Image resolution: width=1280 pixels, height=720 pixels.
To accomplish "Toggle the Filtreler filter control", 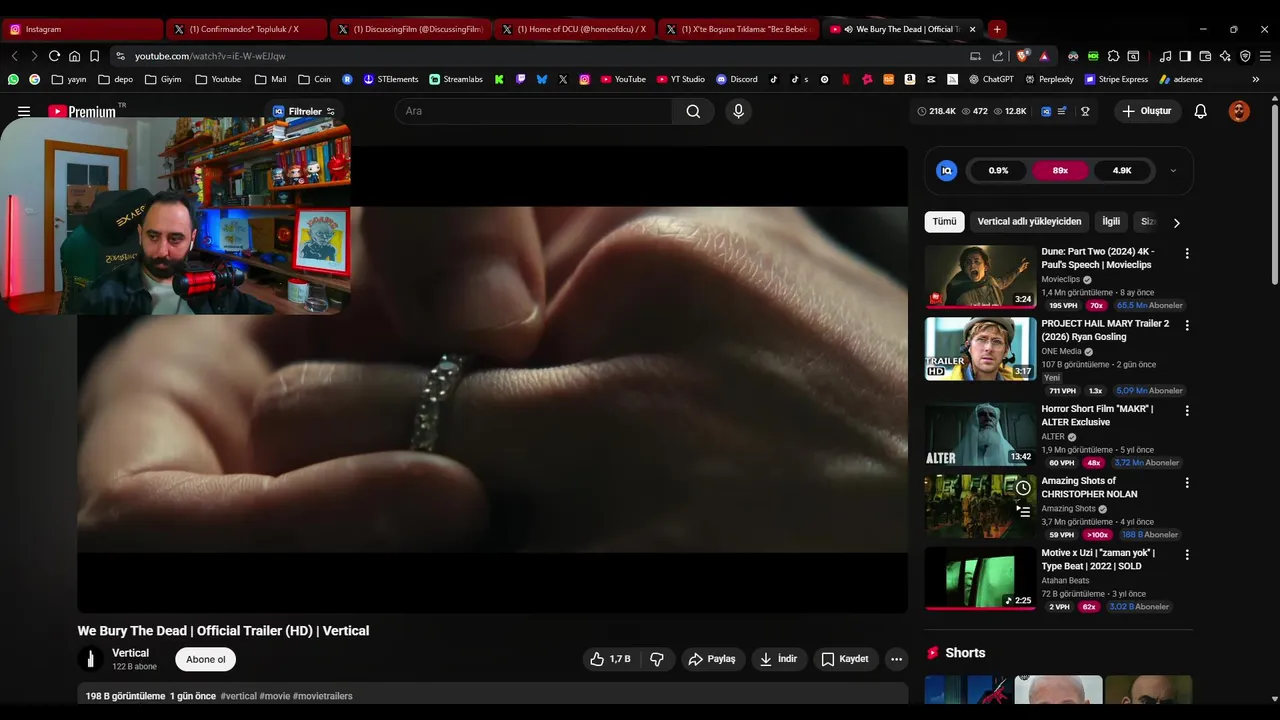I will point(304,112).
